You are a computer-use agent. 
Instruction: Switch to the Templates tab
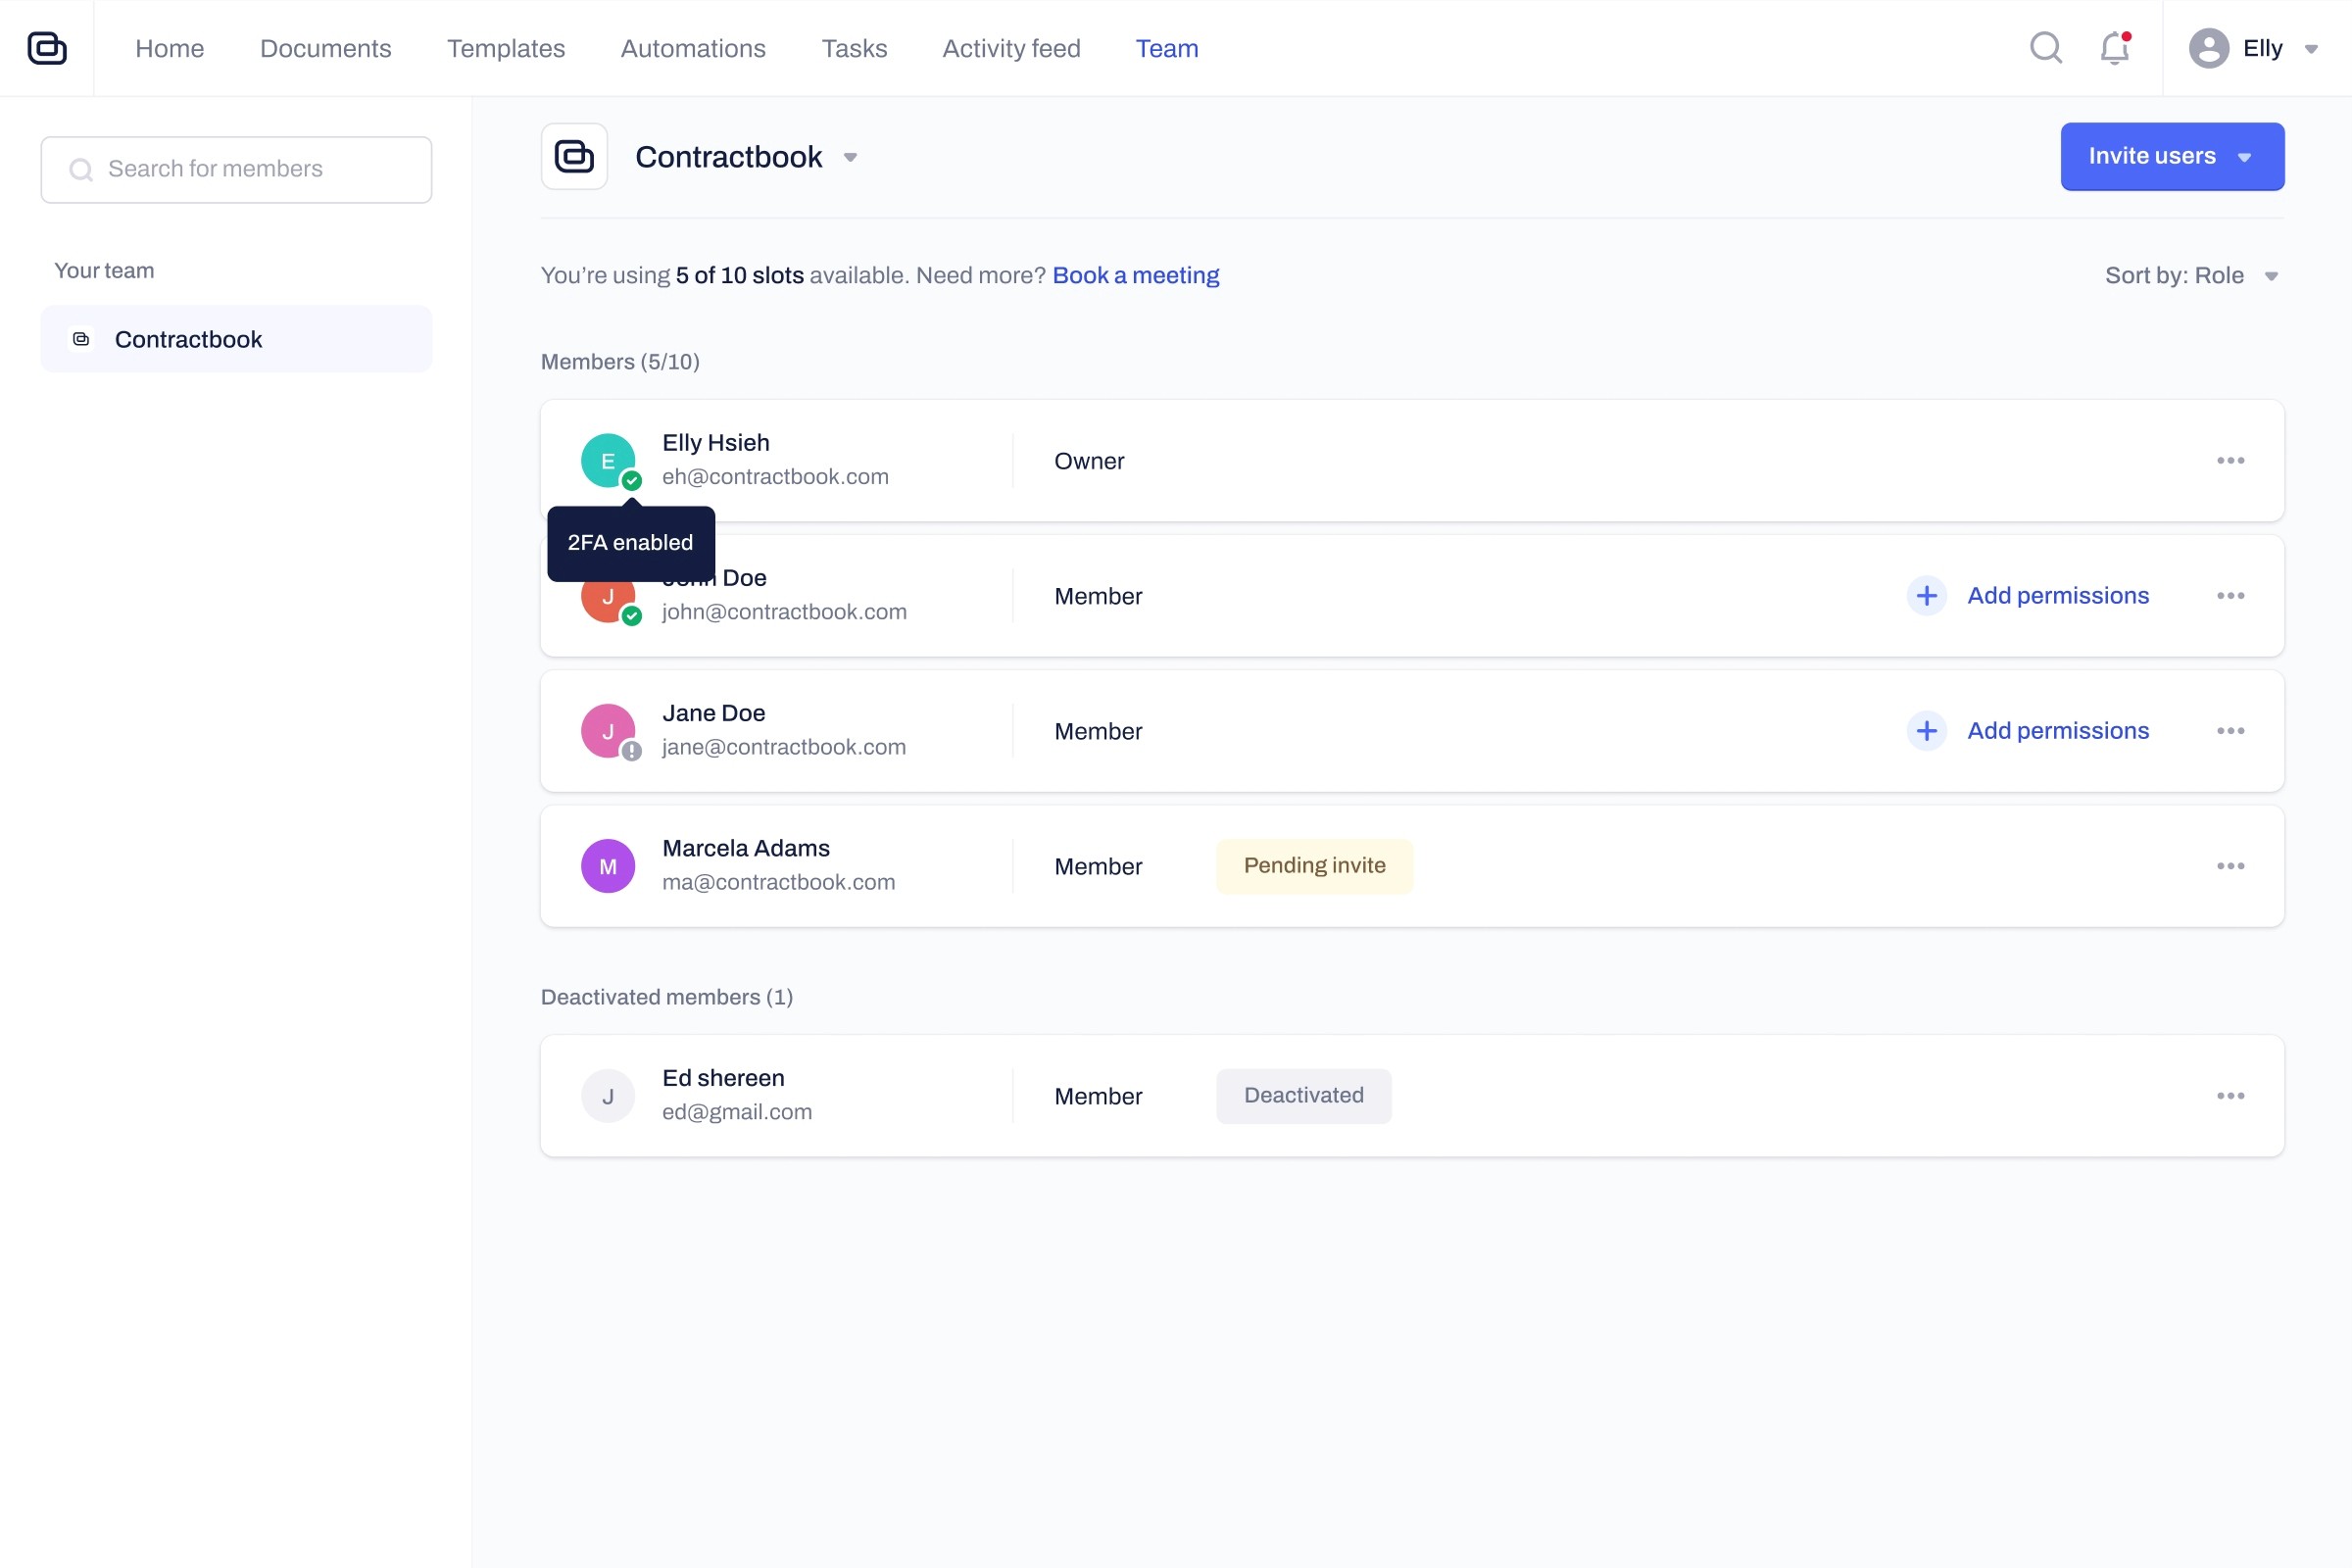point(505,48)
